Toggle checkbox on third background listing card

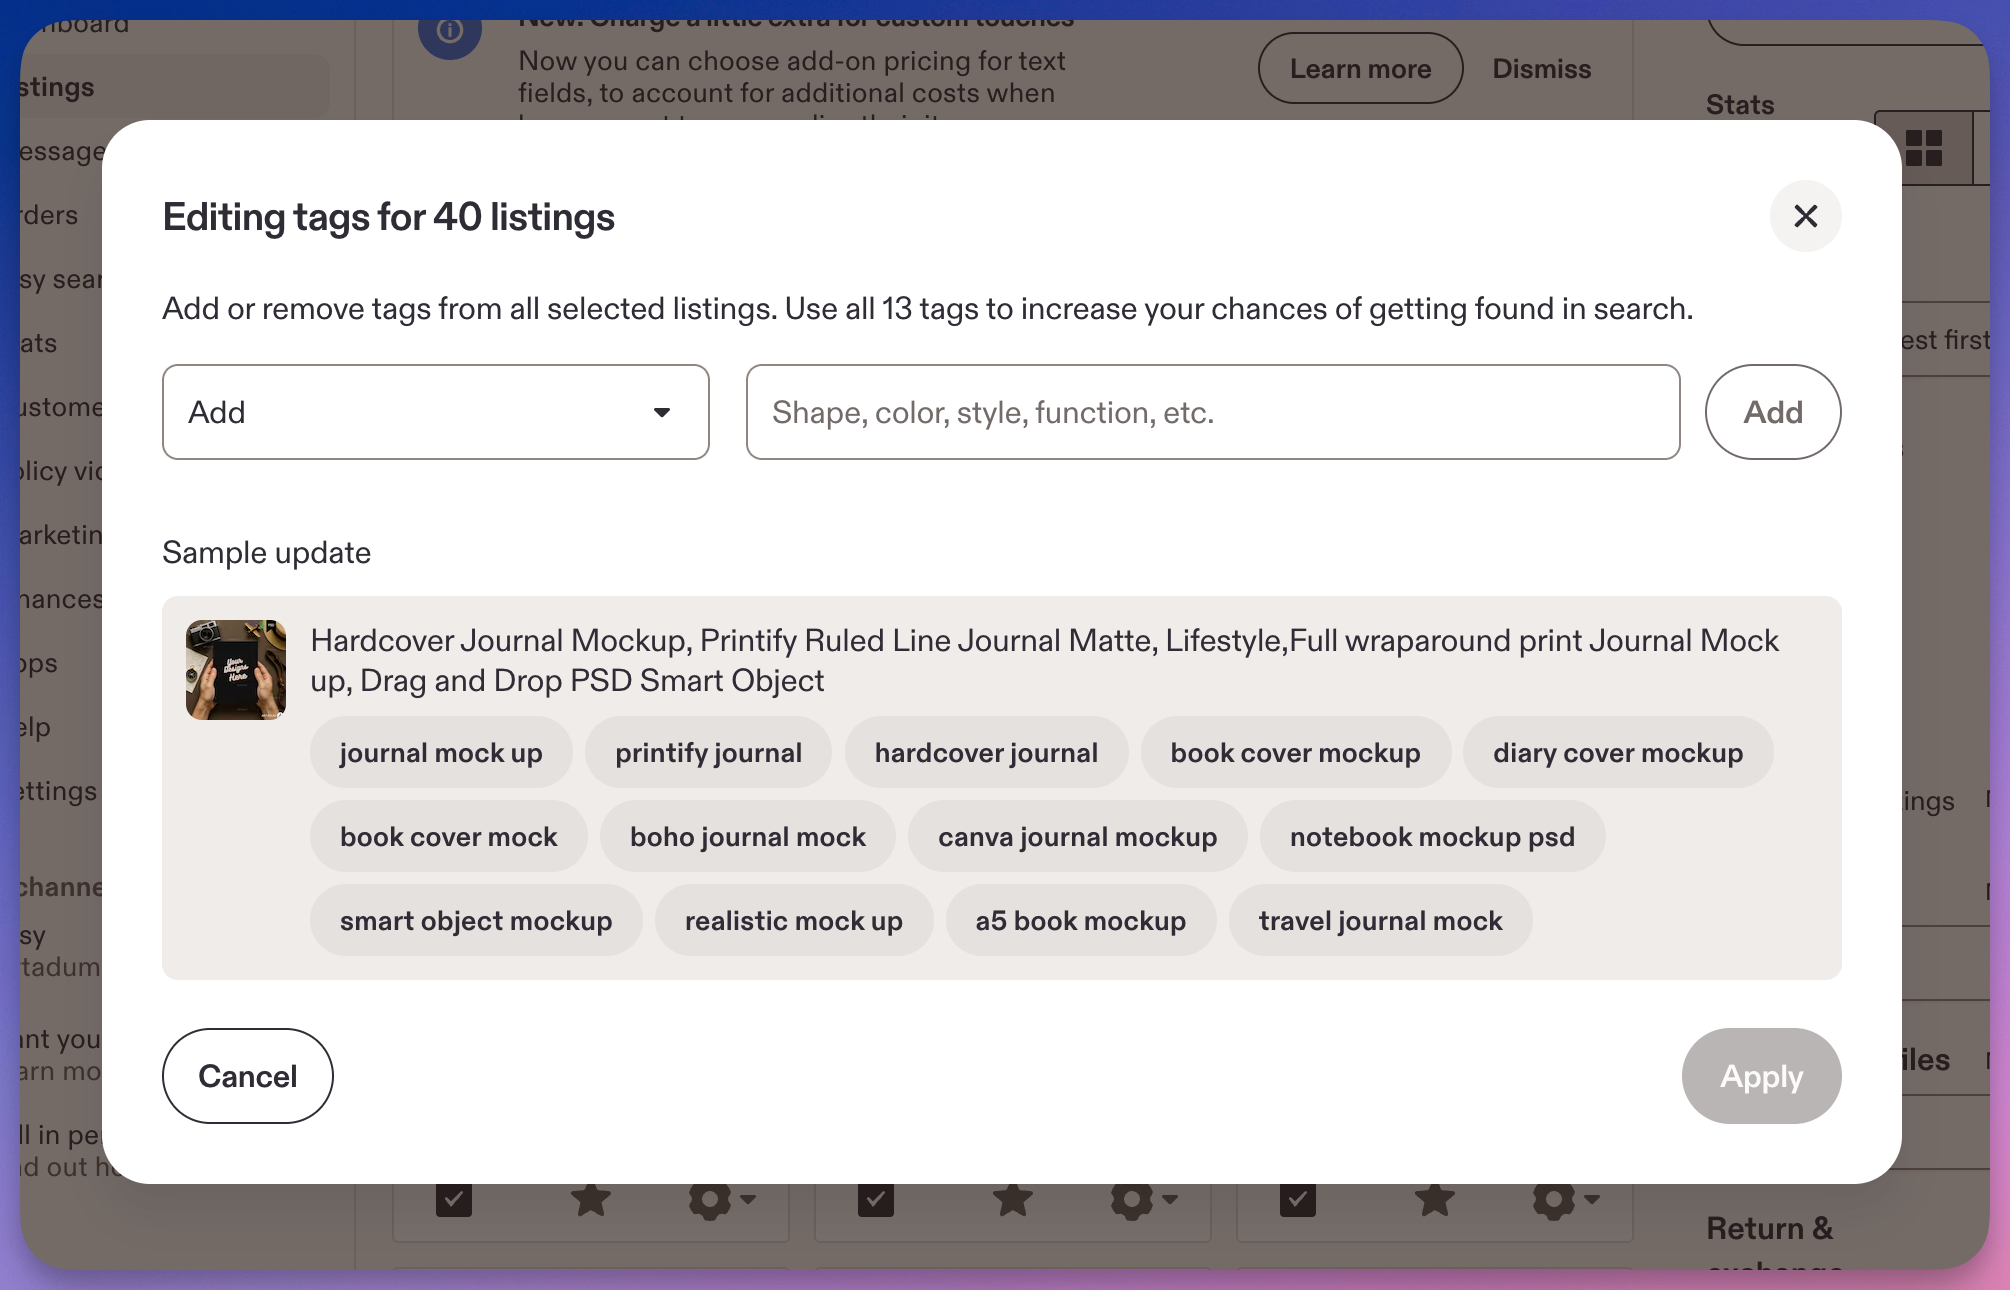point(1298,1199)
